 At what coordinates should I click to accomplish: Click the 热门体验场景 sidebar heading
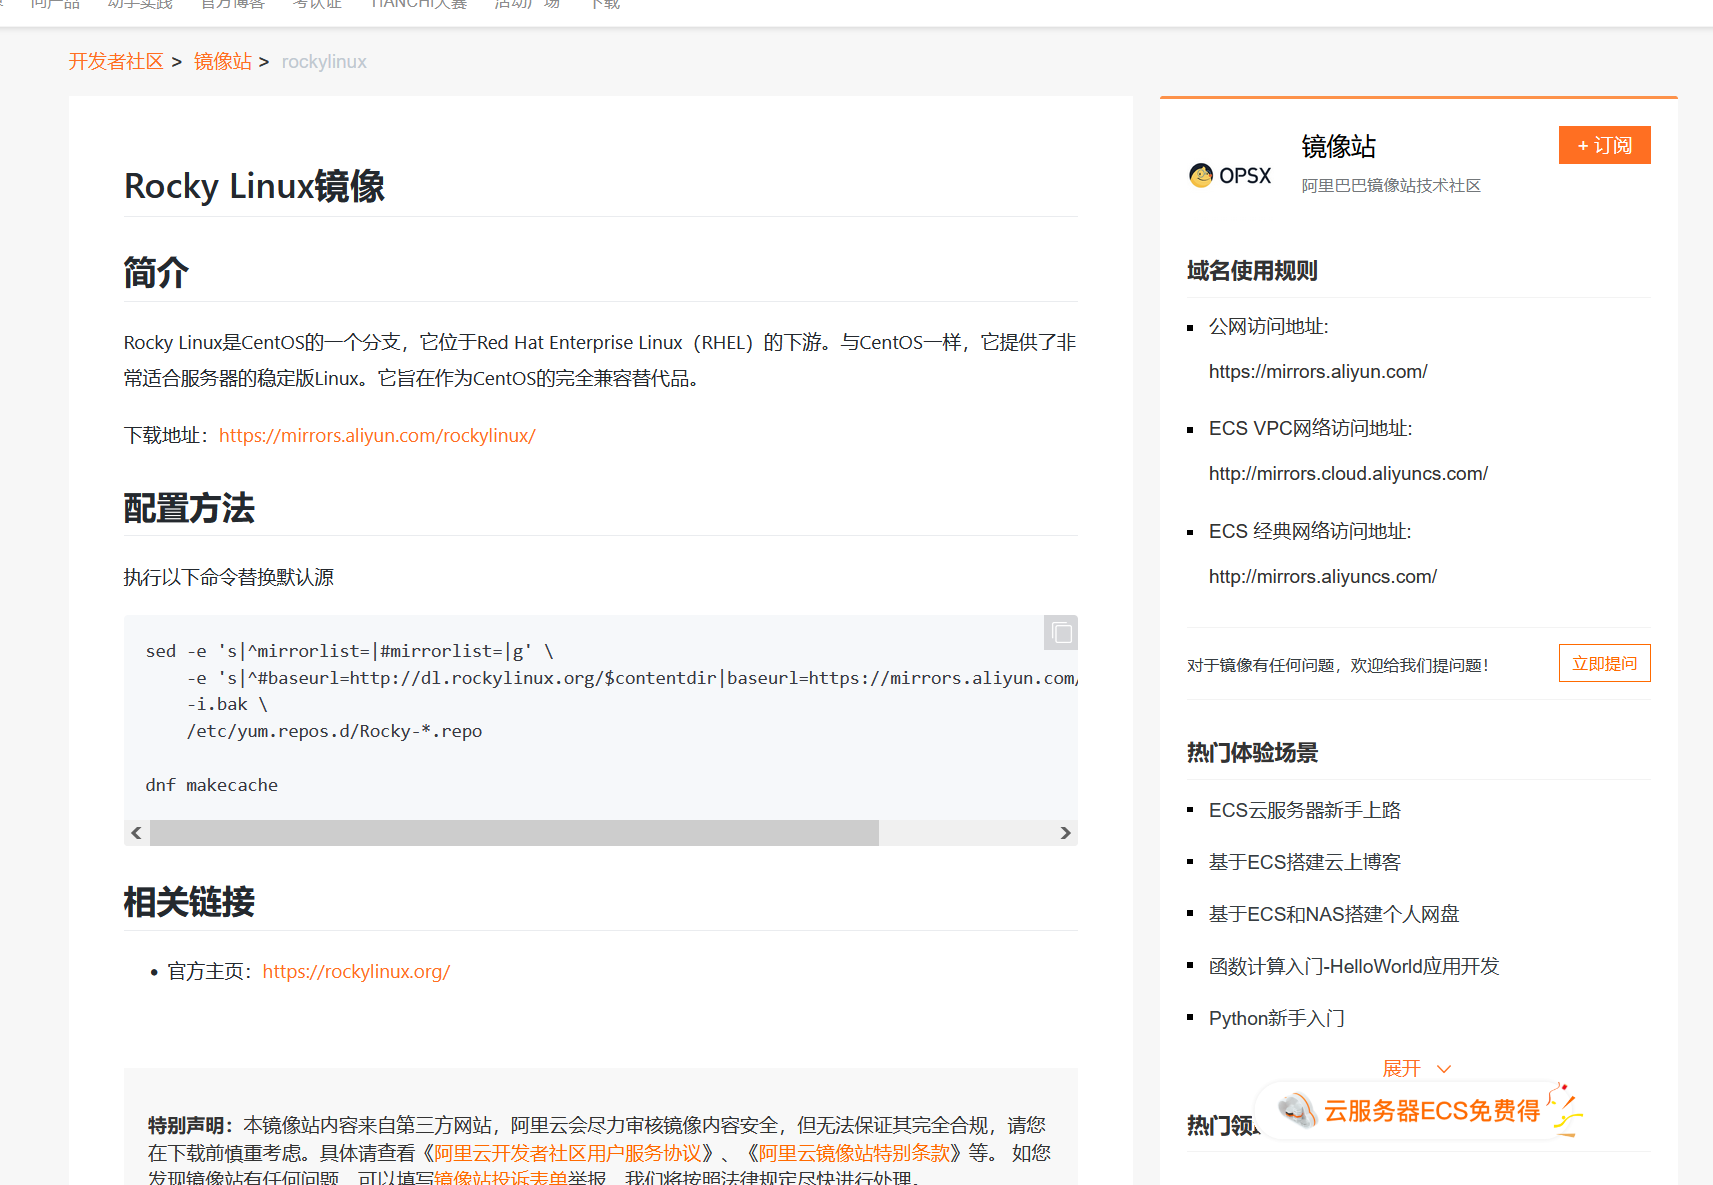(1252, 753)
